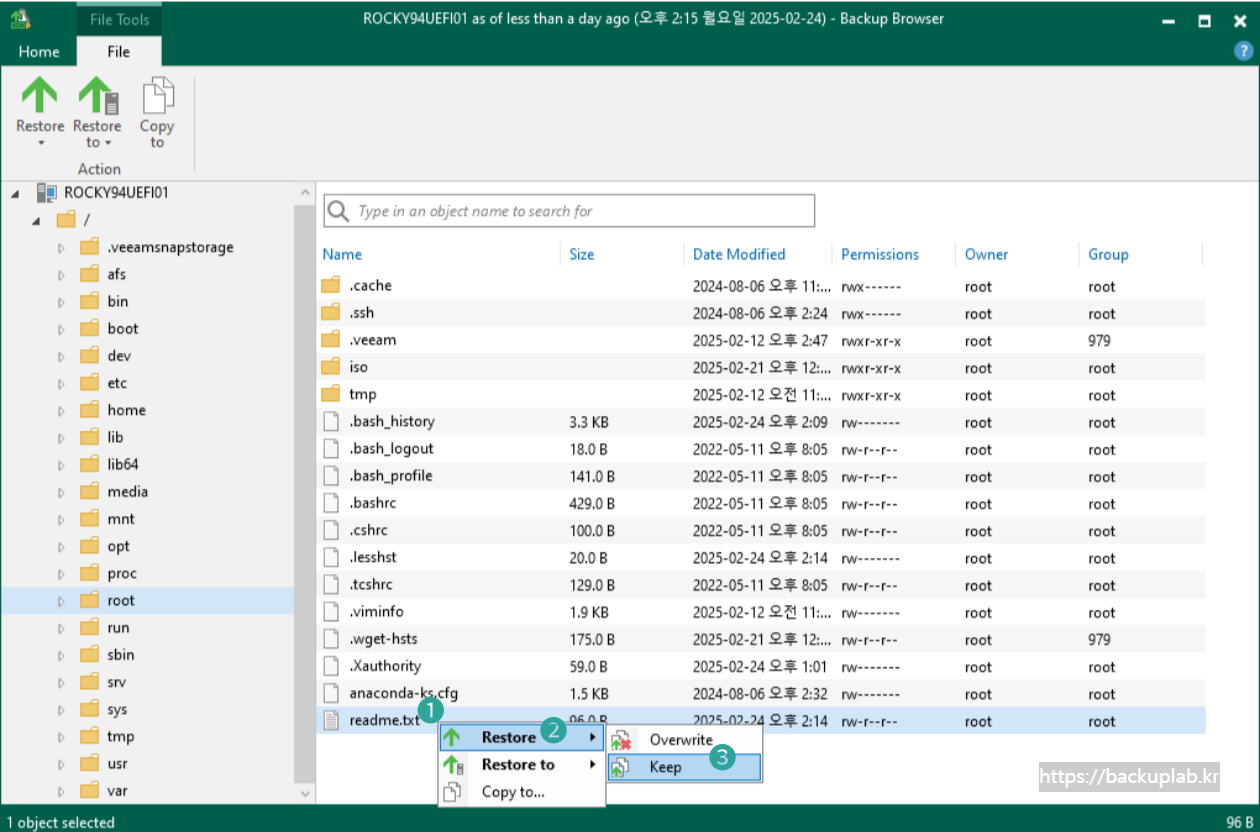Screen dimensions: 1260x832
Task: Sort by Permissions column header
Action: click(x=880, y=254)
